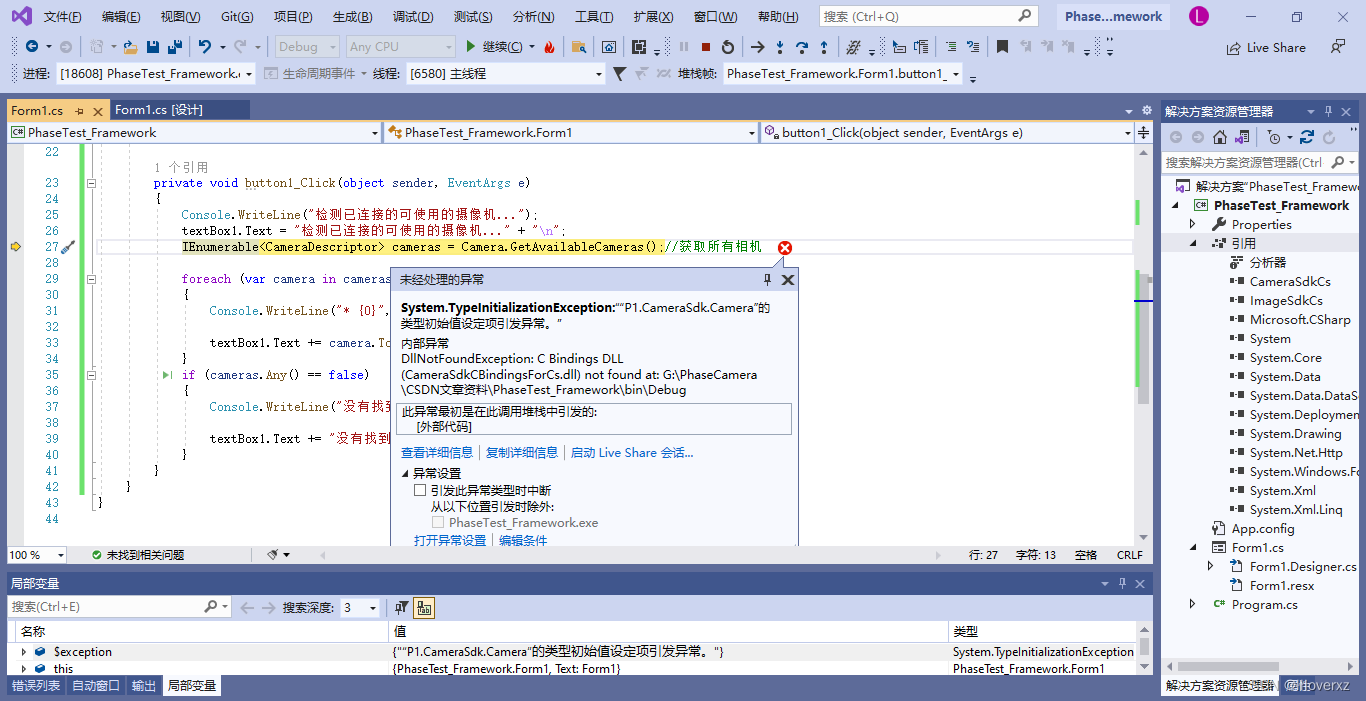The image size is (1366, 701).
Task: Click the Hot Reload flame icon
Action: (549, 47)
